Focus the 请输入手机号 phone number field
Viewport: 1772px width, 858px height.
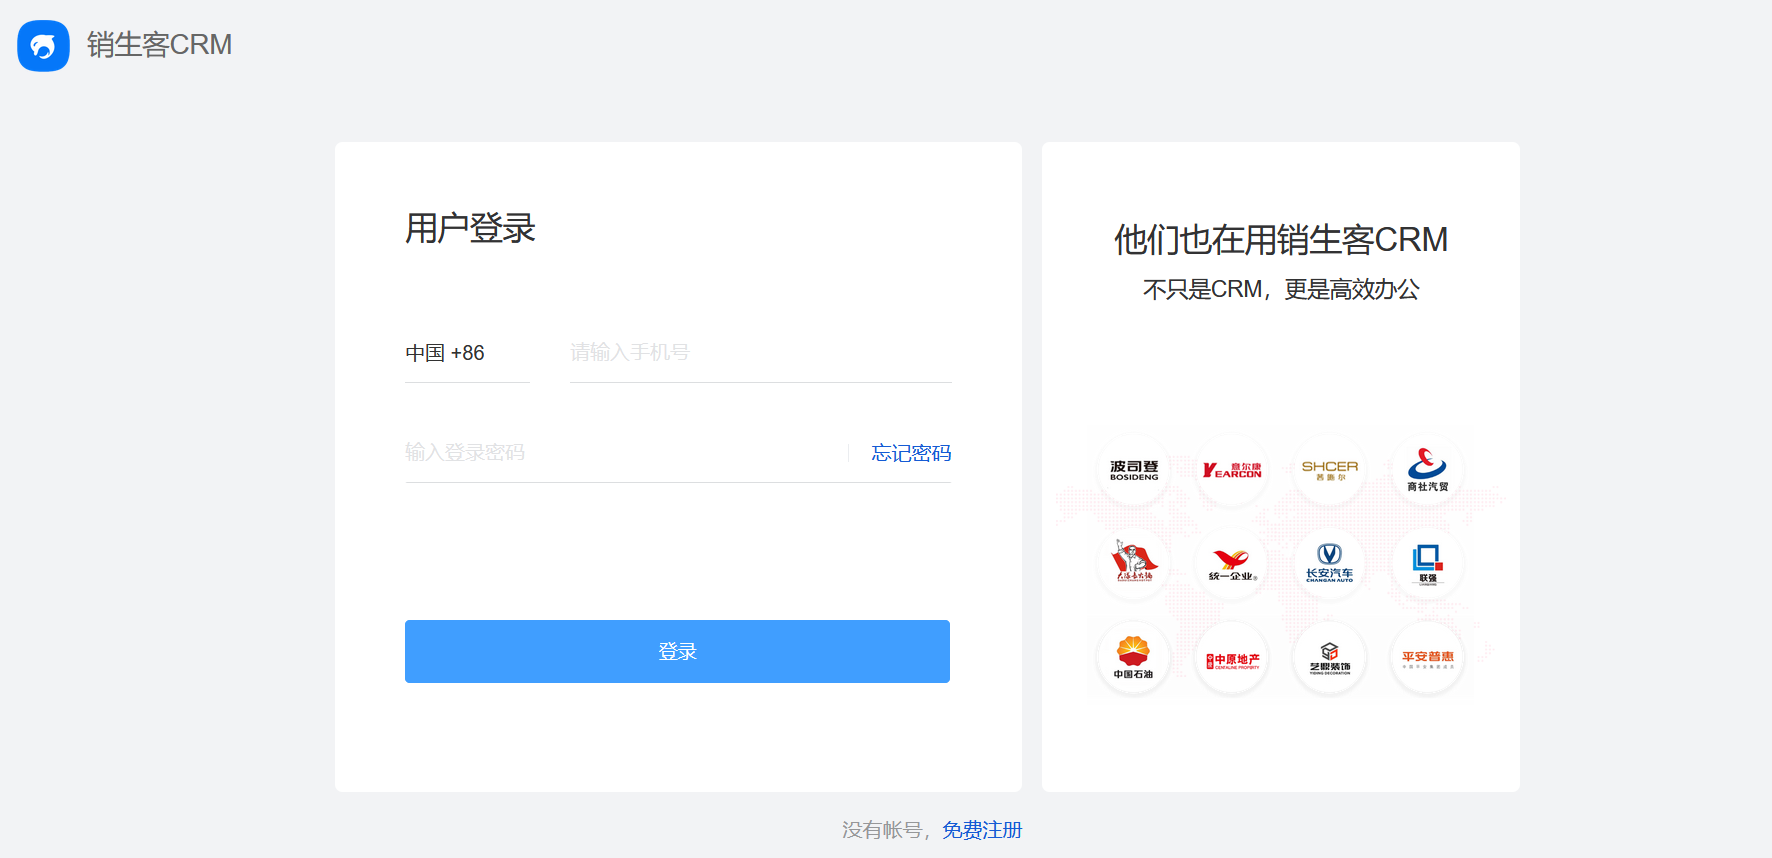pyautogui.click(x=760, y=353)
